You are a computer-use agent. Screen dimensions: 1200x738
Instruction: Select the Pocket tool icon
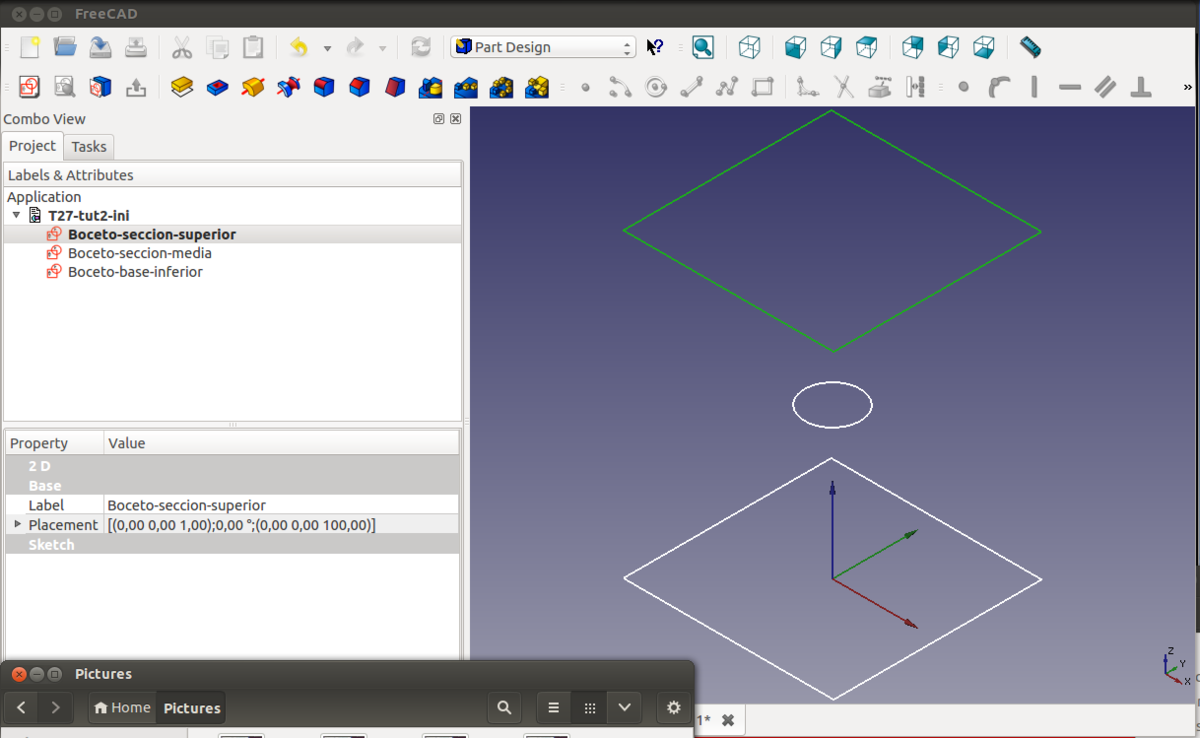coord(217,87)
